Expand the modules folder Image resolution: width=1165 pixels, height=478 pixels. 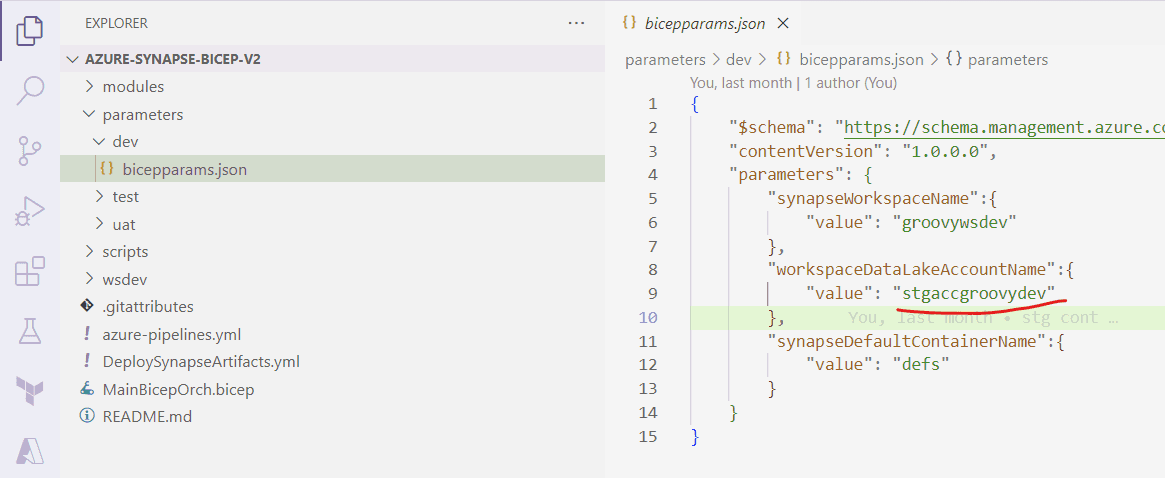[x=132, y=87]
